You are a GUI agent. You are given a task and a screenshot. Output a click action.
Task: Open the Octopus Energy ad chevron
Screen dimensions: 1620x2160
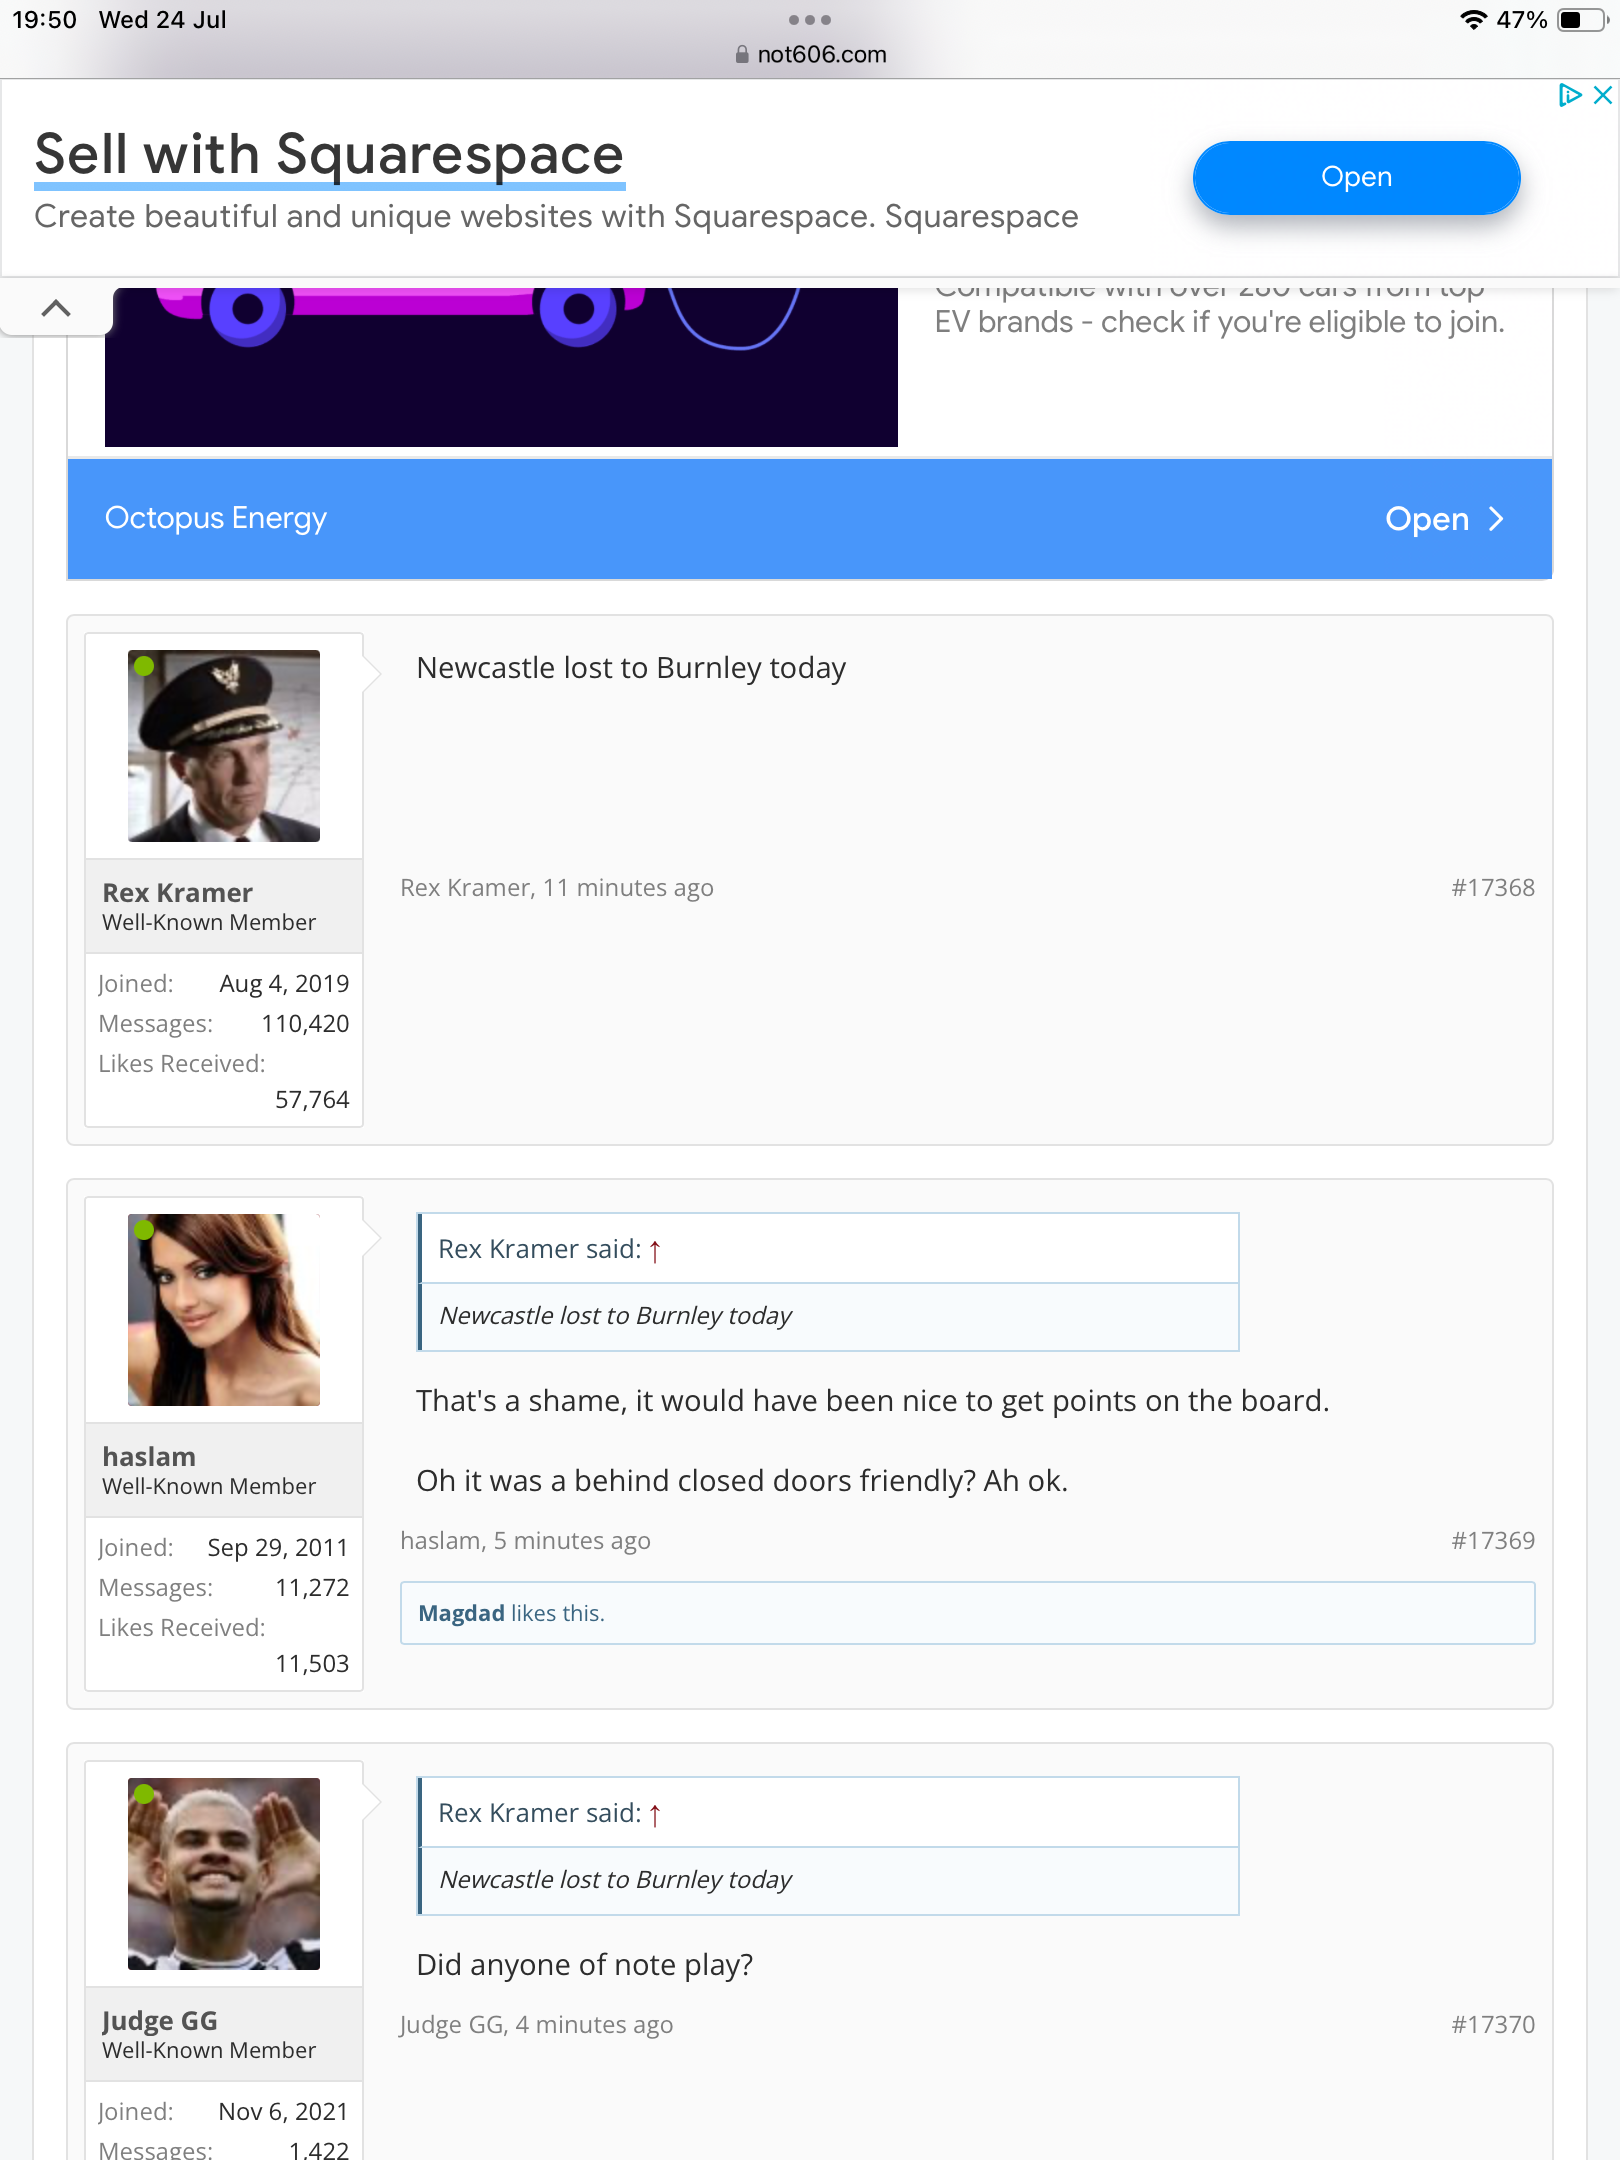[1496, 519]
